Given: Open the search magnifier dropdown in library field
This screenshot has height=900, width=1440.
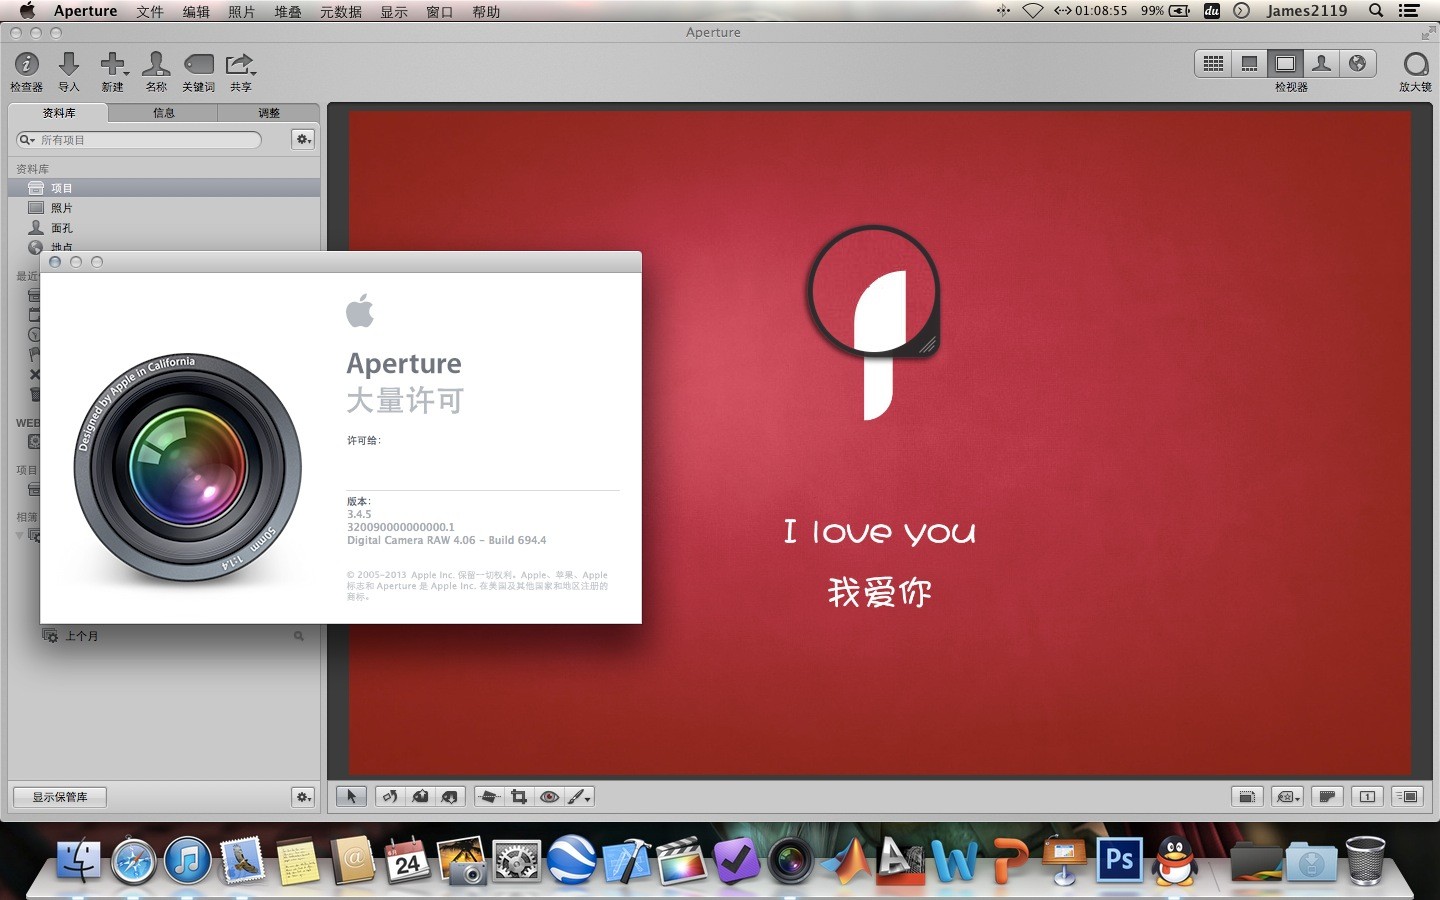Looking at the screenshot, I should tap(27, 140).
